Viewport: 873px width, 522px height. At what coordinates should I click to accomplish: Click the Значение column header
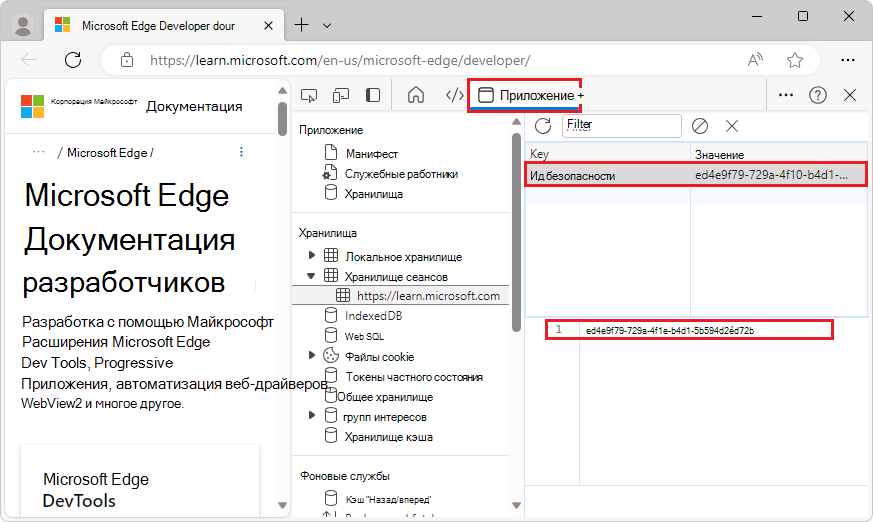click(x=779, y=154)
